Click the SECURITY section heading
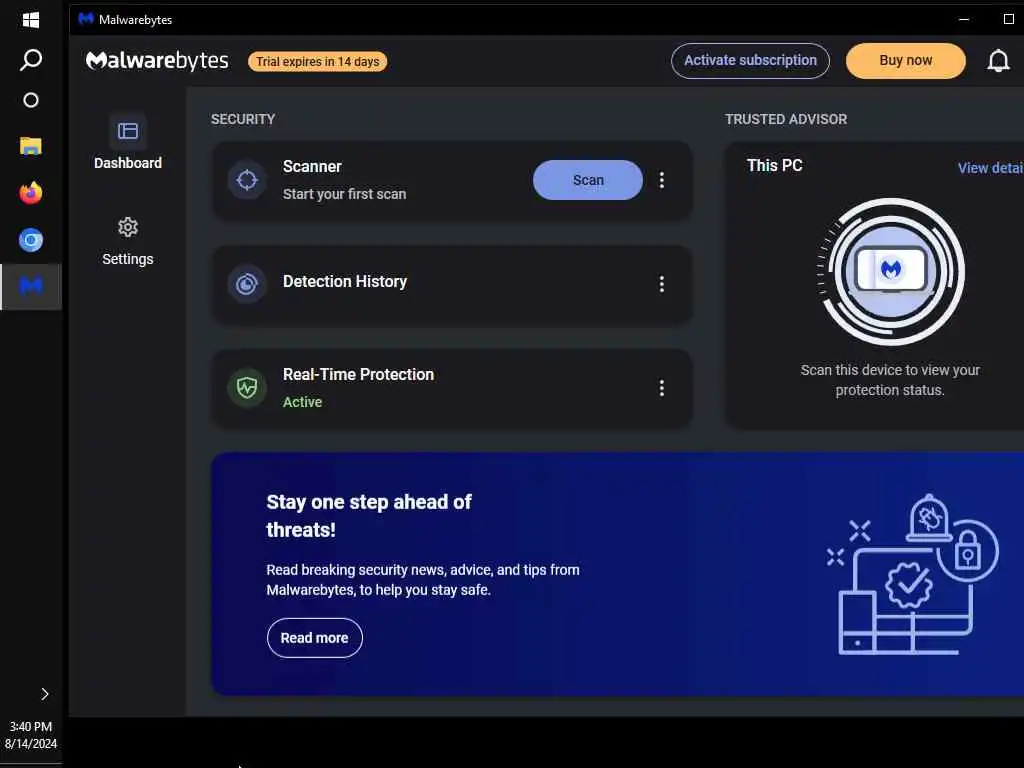 coord(243,119)
